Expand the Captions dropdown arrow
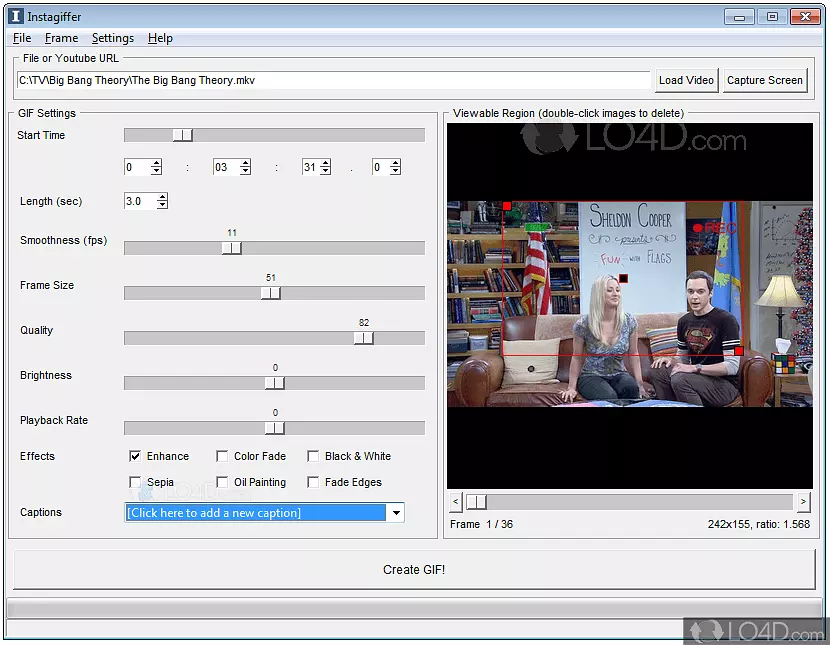The image size is (830, 645). point(396,513)
